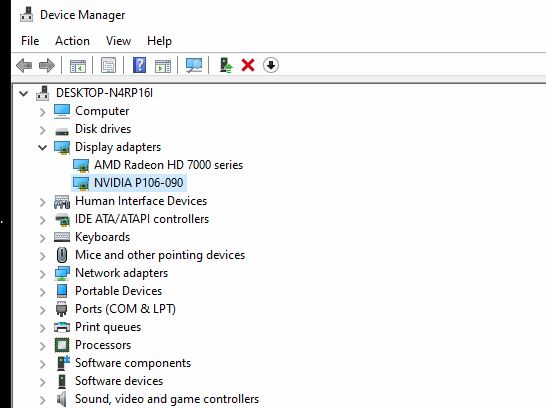Click the red X Uninstall device icon
The image size is (546, 408).
click(x=248, y=65)
